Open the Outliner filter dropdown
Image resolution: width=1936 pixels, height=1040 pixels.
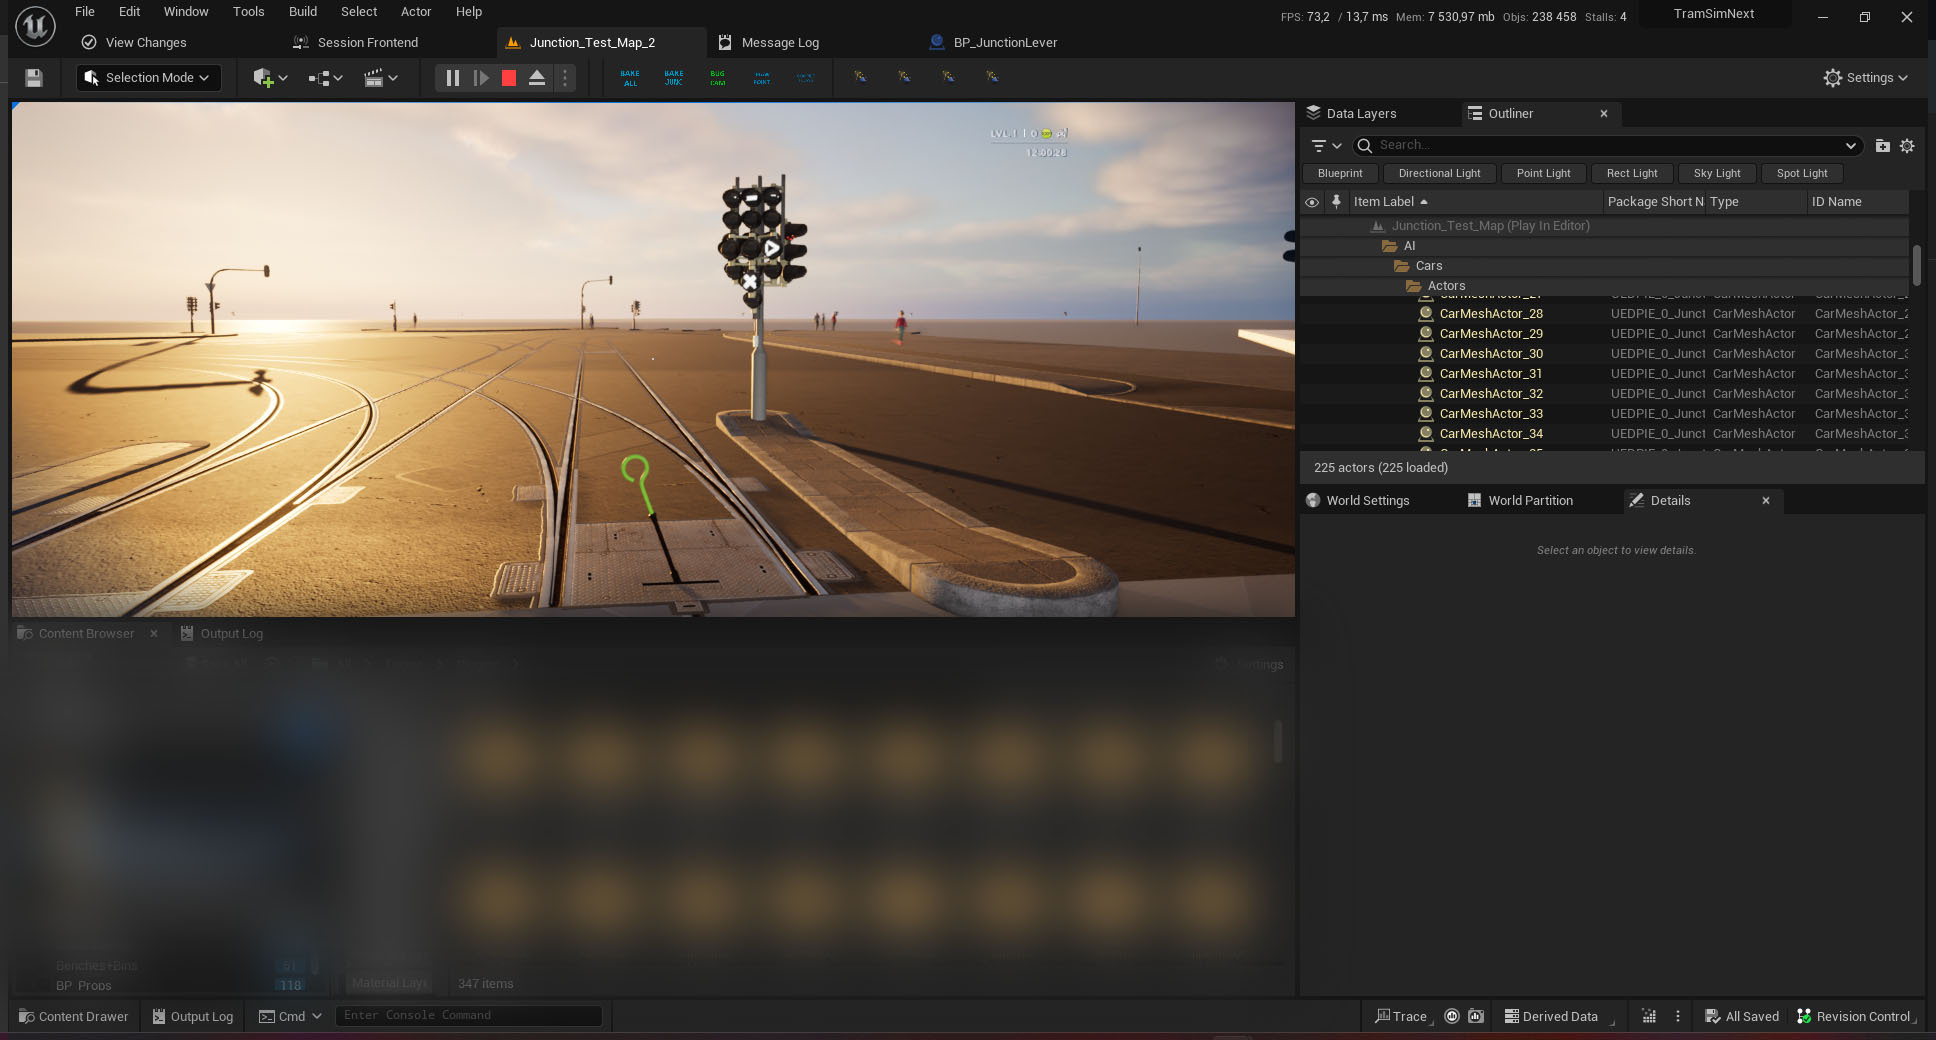click(1326, 146)
